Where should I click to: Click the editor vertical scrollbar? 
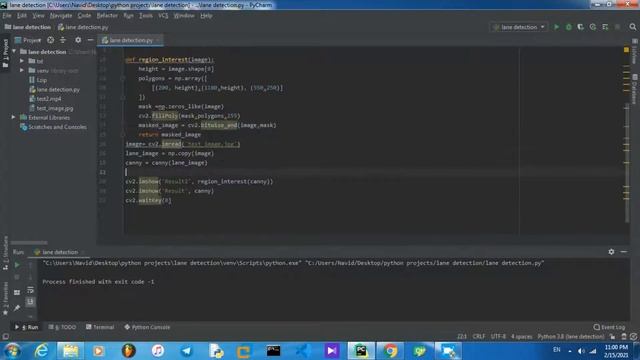point(627,164)
